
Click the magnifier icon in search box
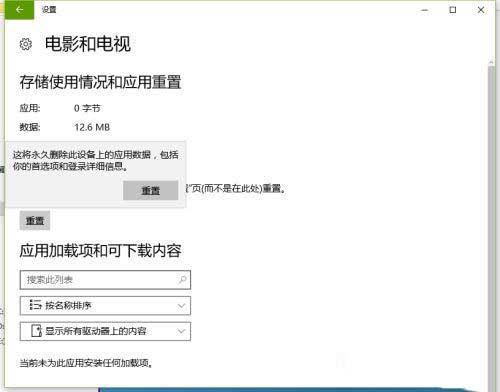pos(182,279)
